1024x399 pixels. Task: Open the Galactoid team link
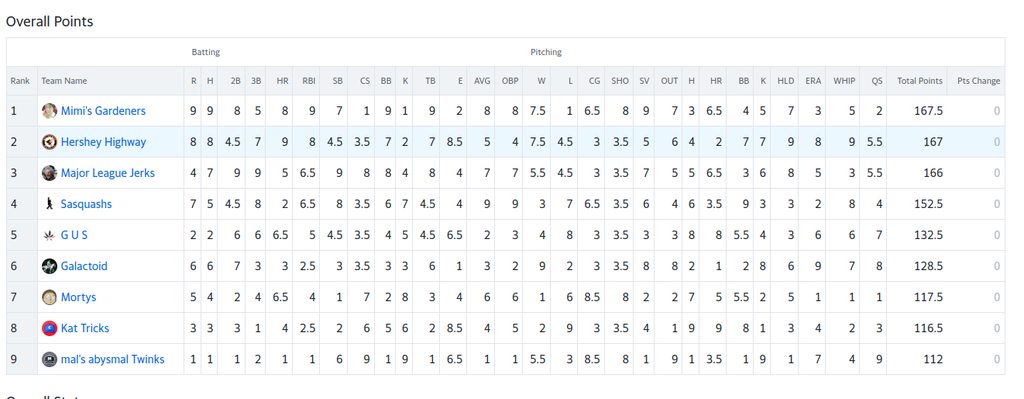(84, 266)
